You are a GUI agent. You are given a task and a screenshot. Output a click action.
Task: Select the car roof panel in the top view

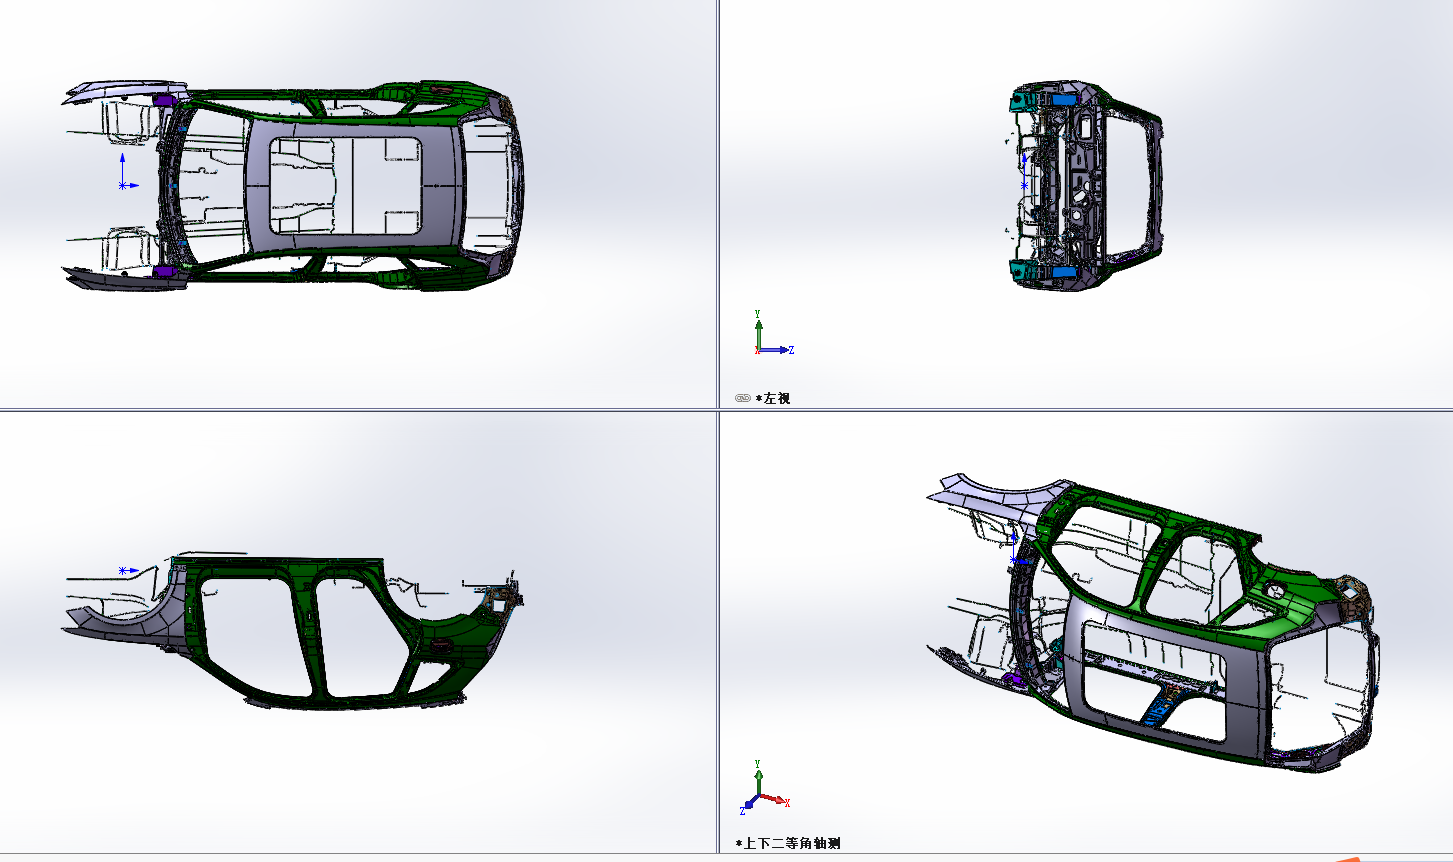(x=353, y=186)
